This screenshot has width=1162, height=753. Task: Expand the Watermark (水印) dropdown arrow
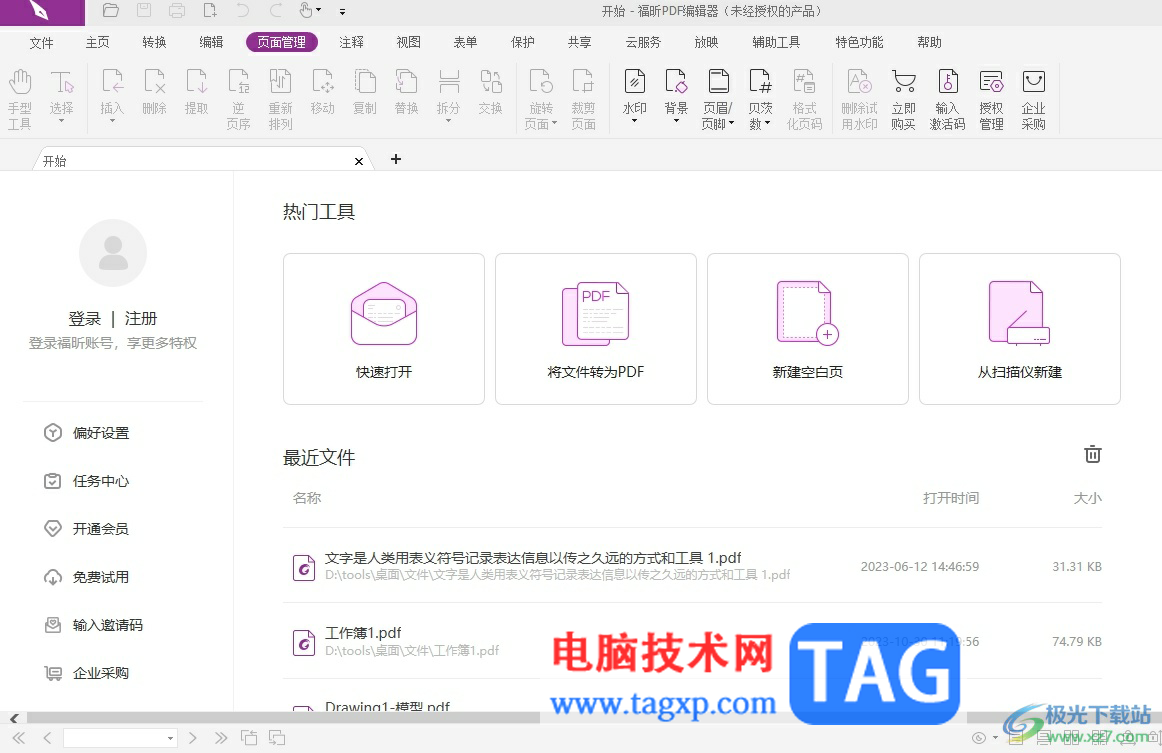(x=634, y=121)
